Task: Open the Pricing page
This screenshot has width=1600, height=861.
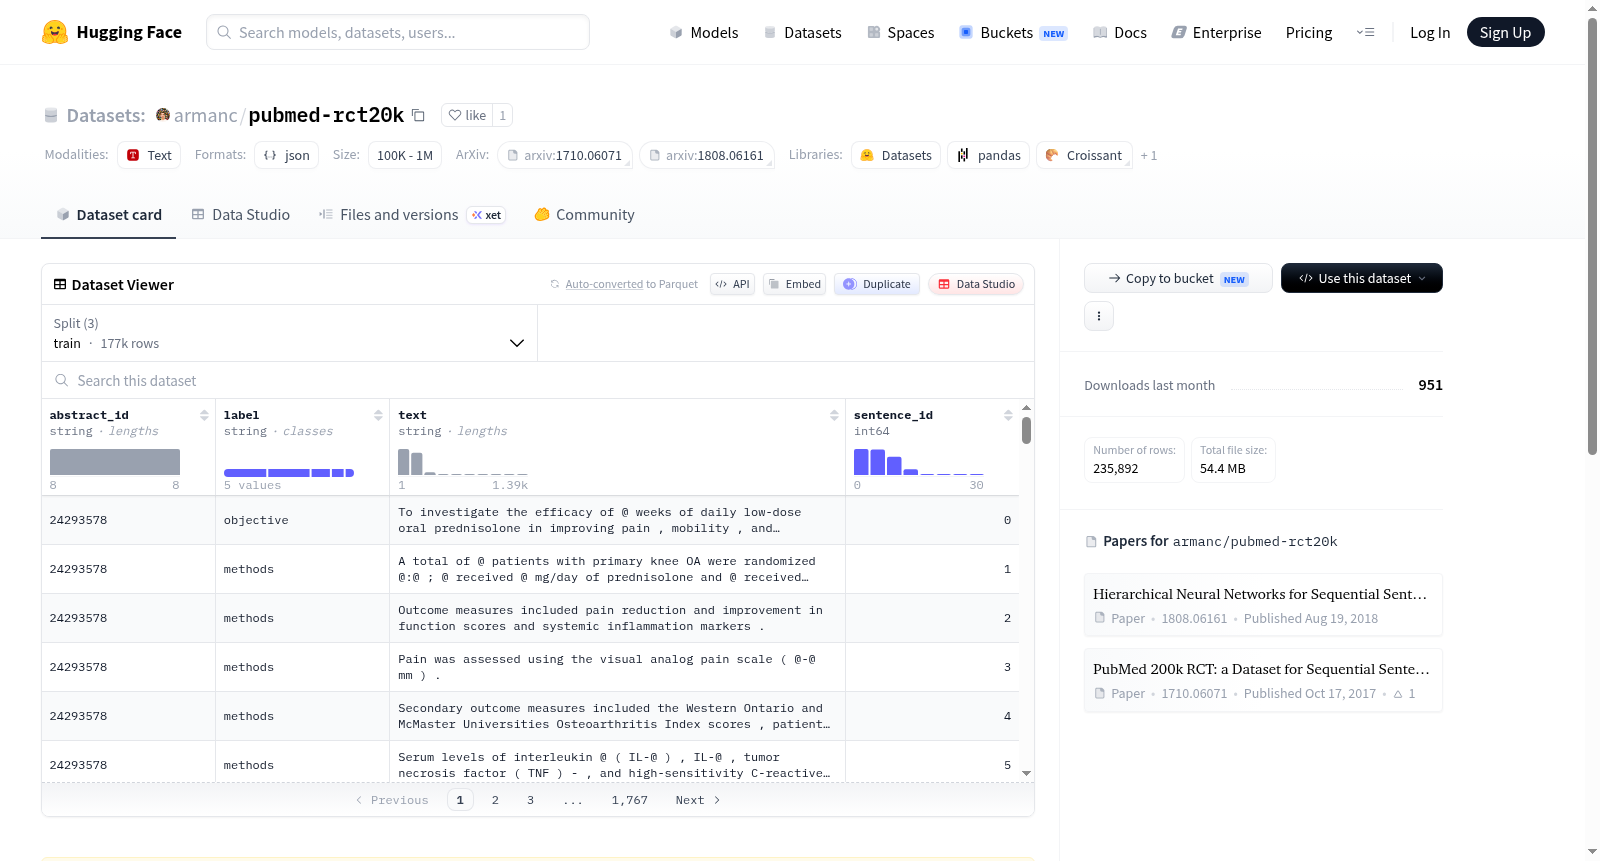Action: click(x=1309, y=33)
